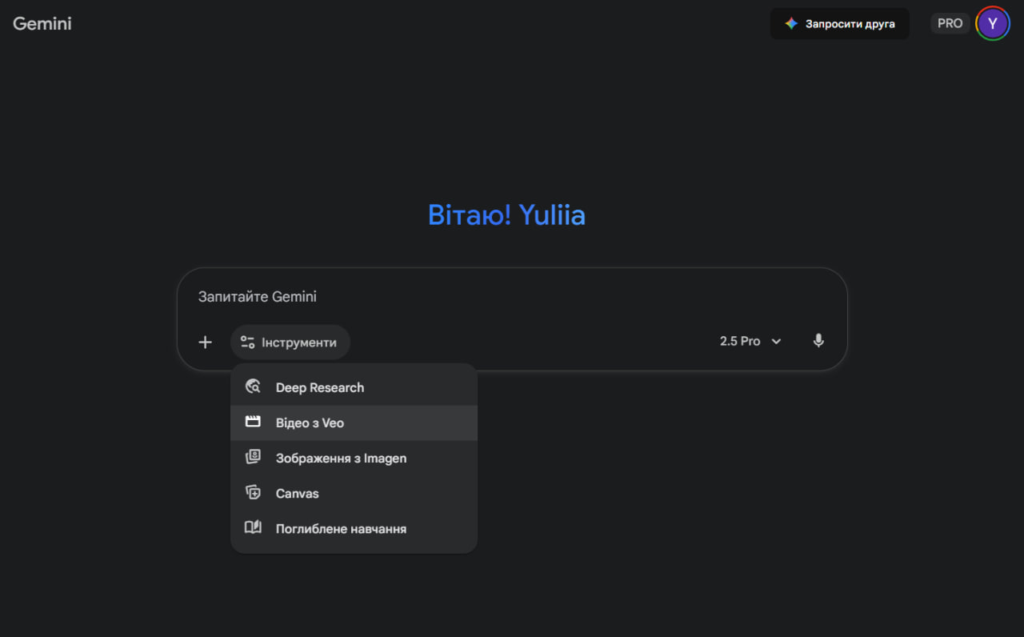Click the Gemini logo text

pyautogui.click(x=42, y=24)
